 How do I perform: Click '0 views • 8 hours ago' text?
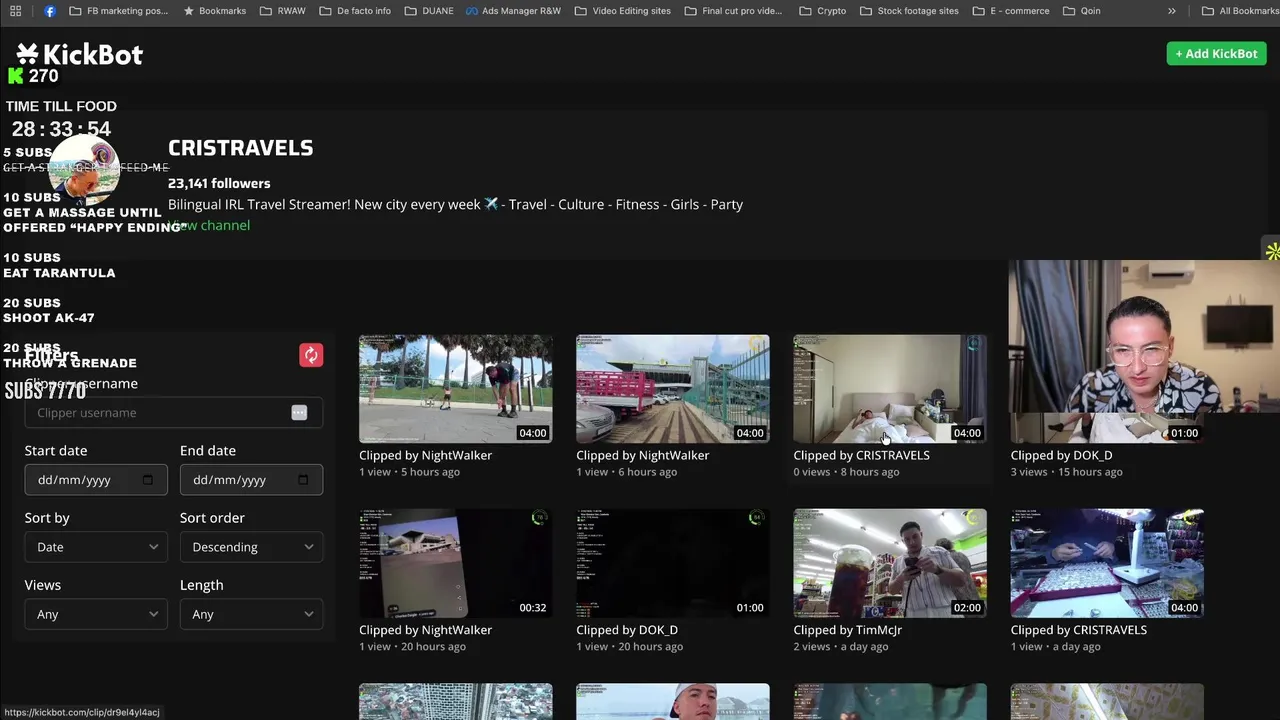[846, 472]
